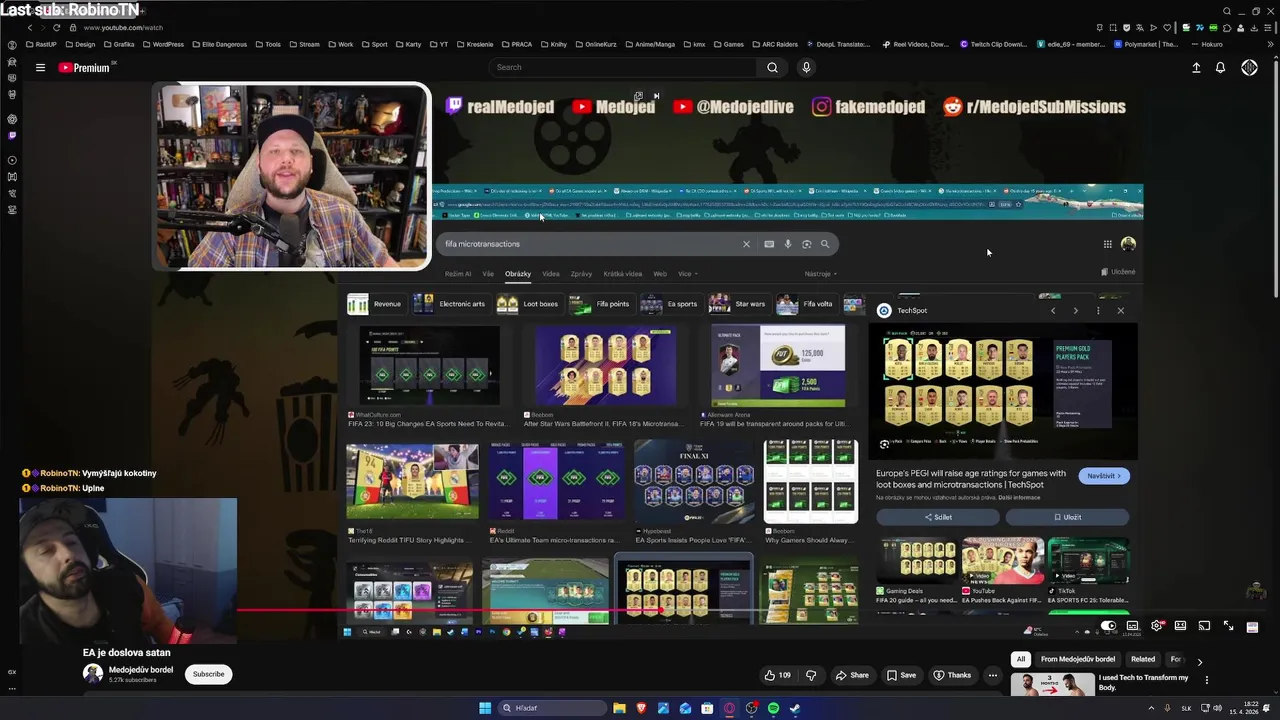Image resolution: width=1280 pixels, height=720 pixels.
Task: Toggle subtitles captions button in player
Action: point(1132,626)
